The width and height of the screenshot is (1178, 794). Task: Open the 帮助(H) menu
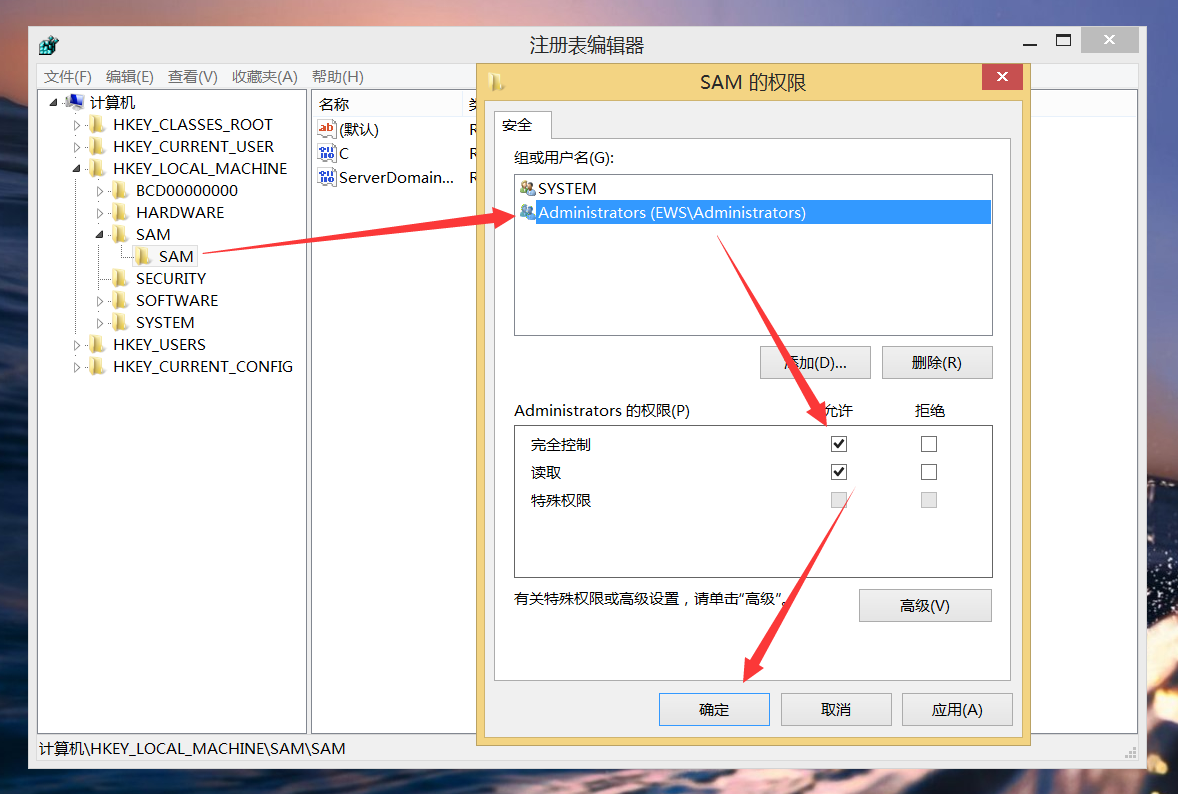click(x=337, y=77)
